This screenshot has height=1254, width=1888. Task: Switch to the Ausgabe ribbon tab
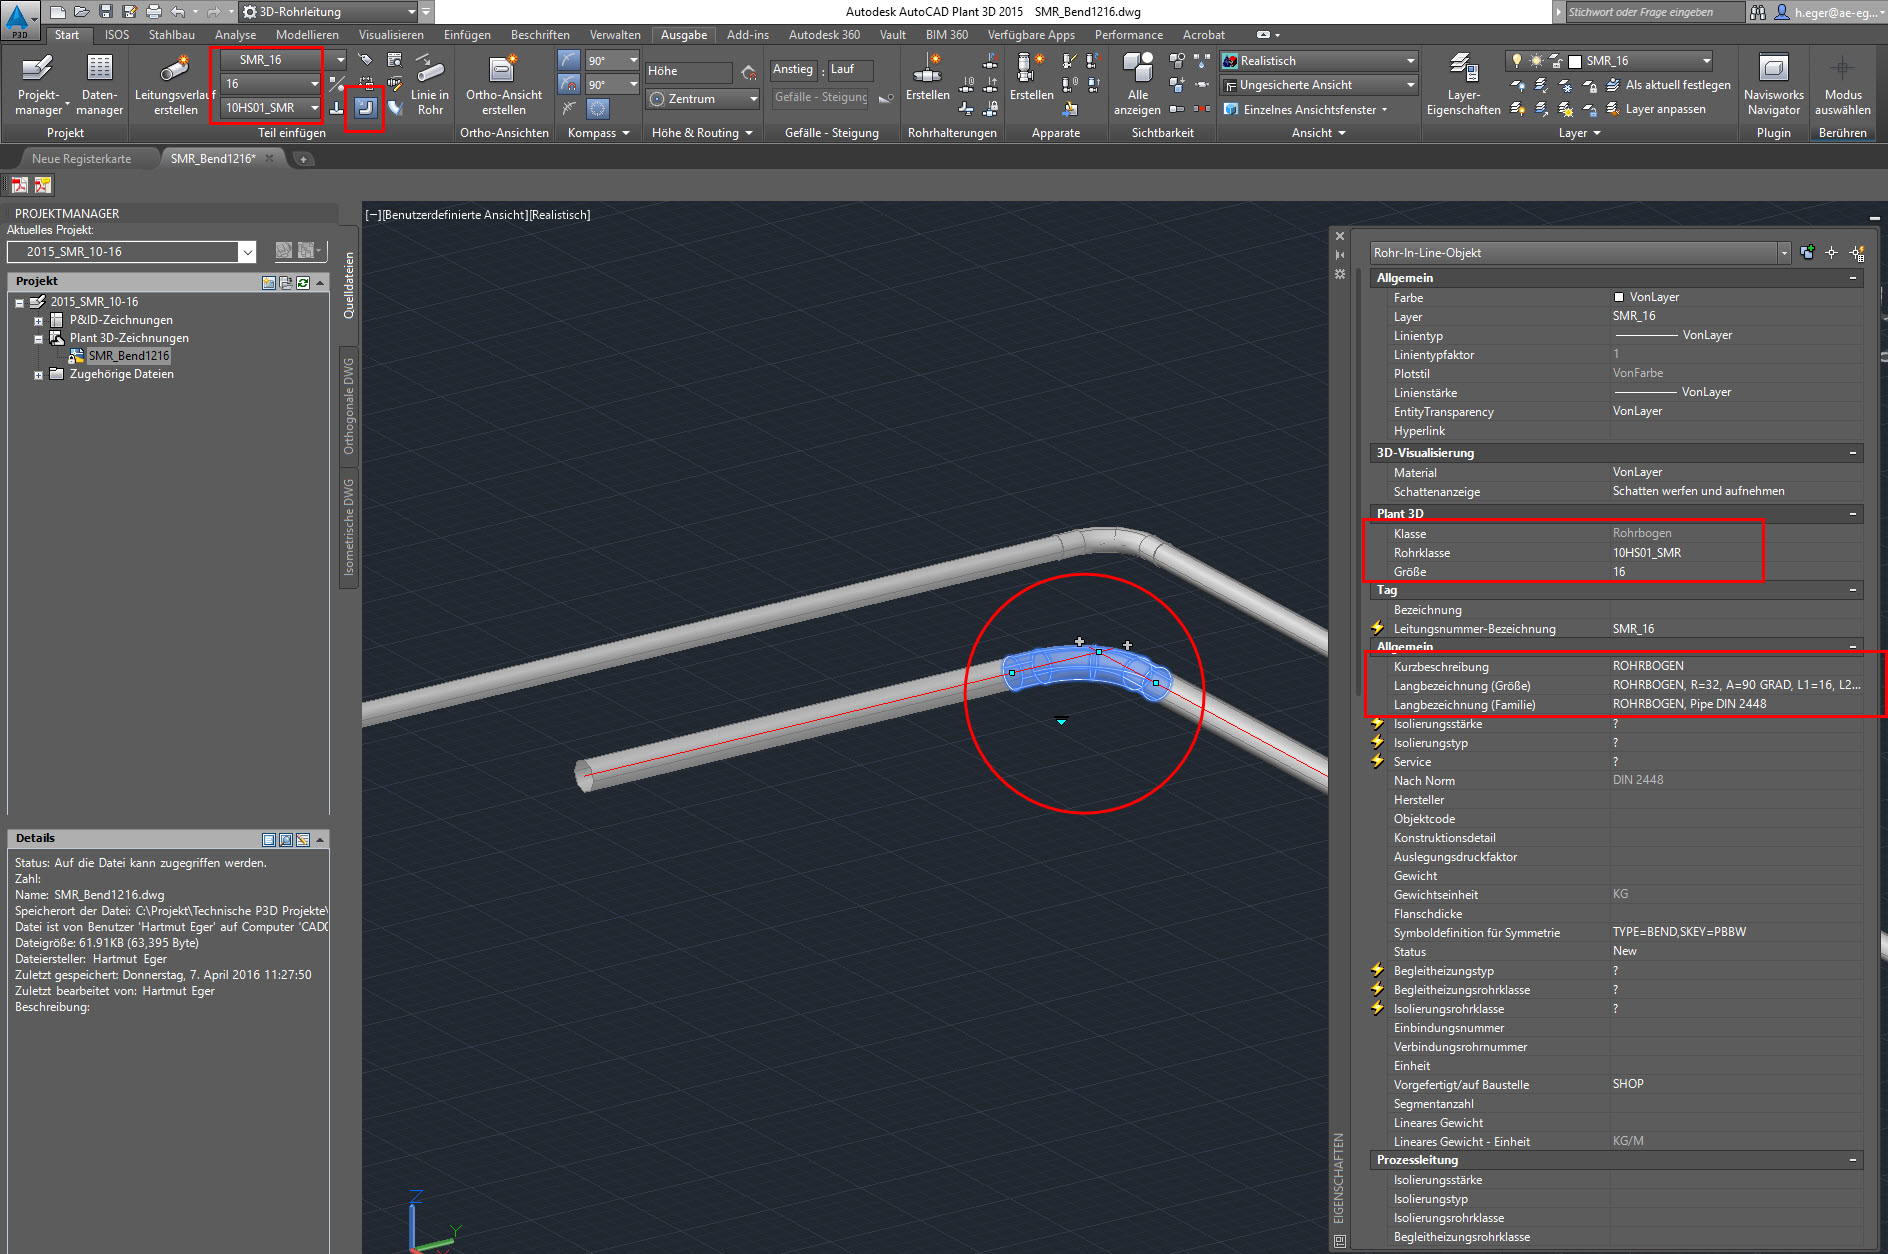tap(684, 35)
